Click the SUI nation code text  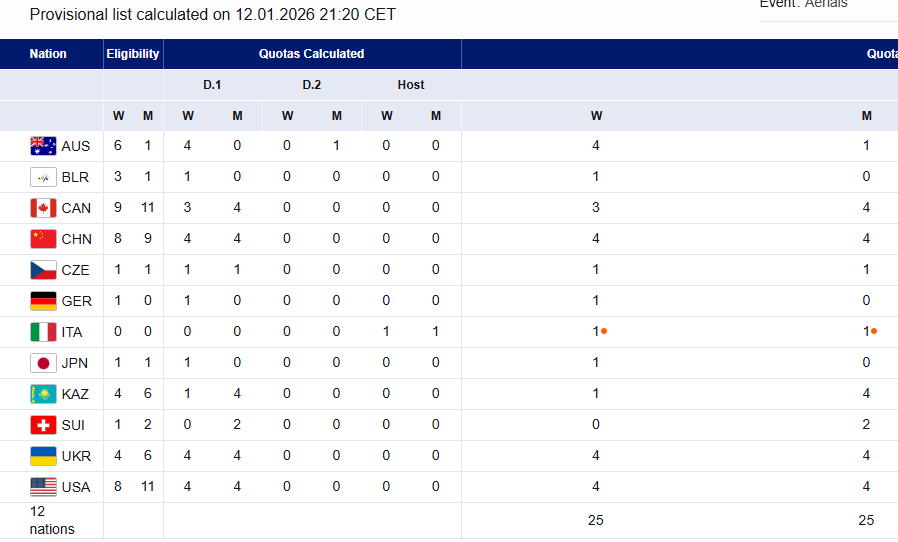73,426
